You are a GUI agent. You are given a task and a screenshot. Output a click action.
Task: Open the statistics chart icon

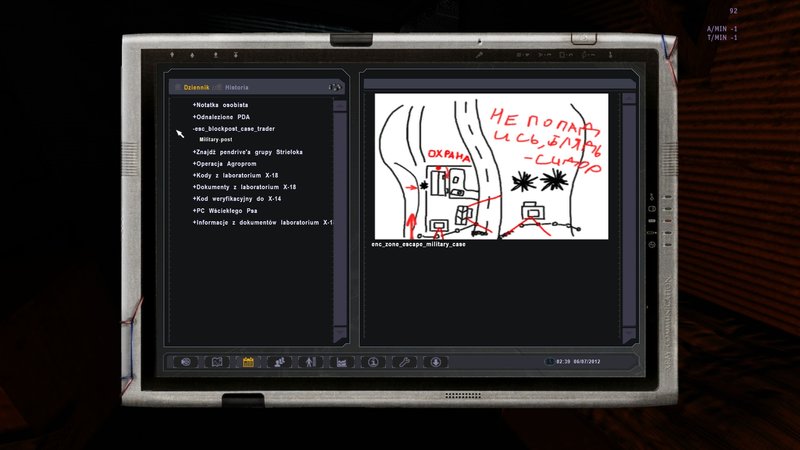click(341, 362)
